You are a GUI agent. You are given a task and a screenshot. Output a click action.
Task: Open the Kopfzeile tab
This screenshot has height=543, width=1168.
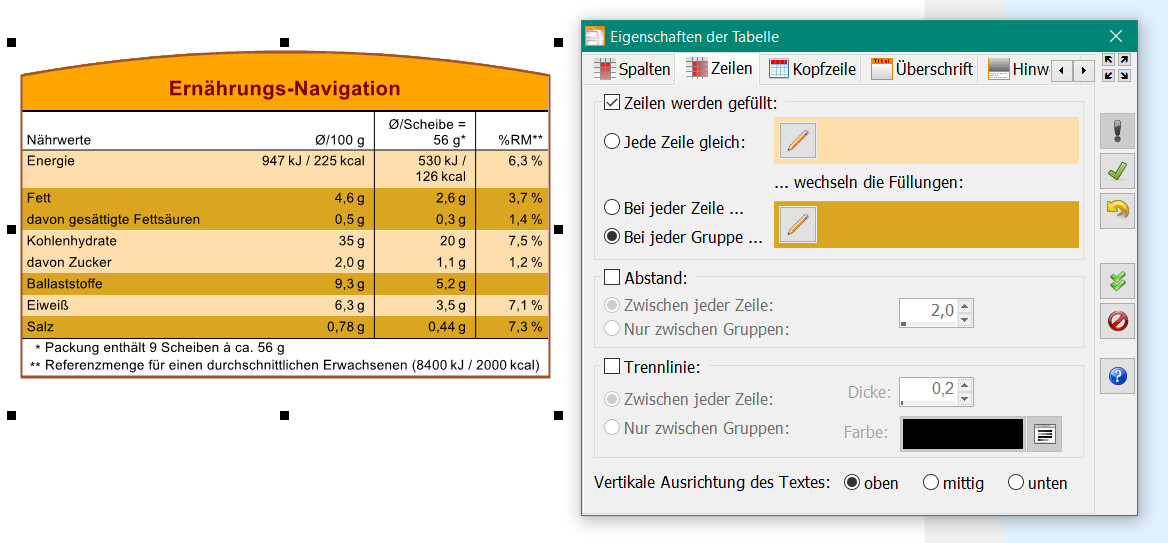812,69
